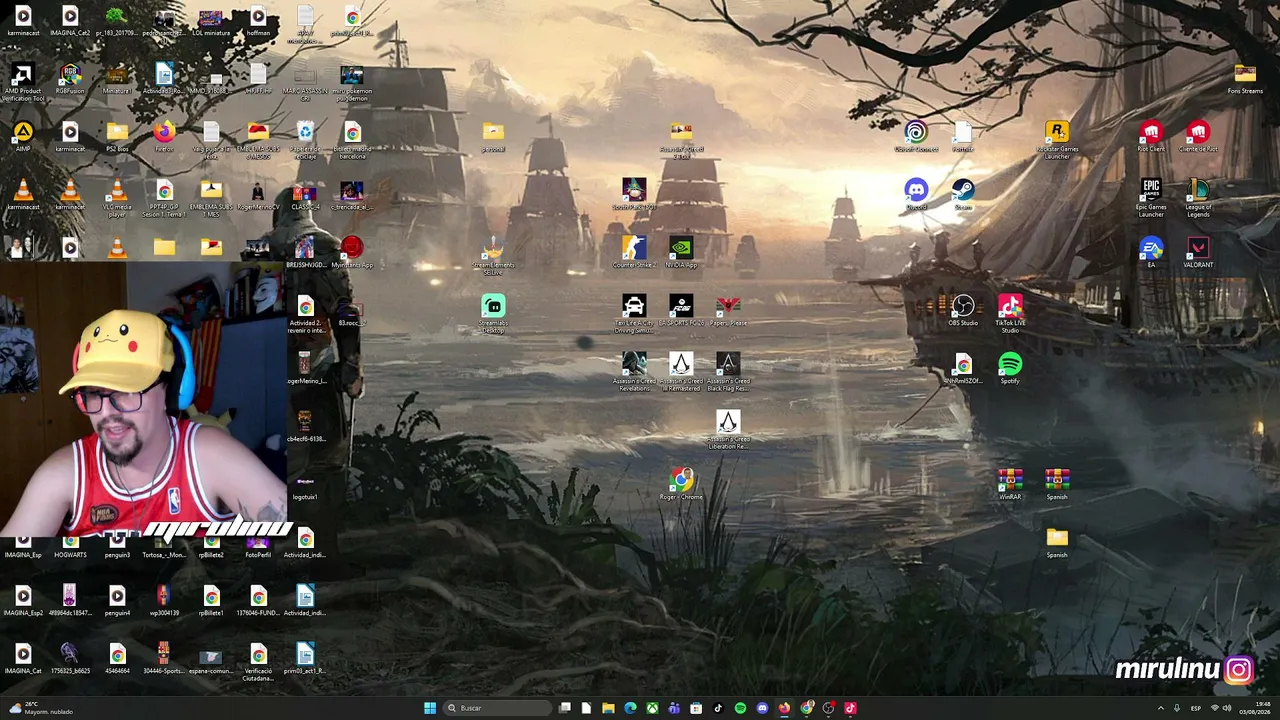Select the Counter-Strike 2 desktop shortcut
This screenshot has width=1280, height=720.
(x=634, y=252)
